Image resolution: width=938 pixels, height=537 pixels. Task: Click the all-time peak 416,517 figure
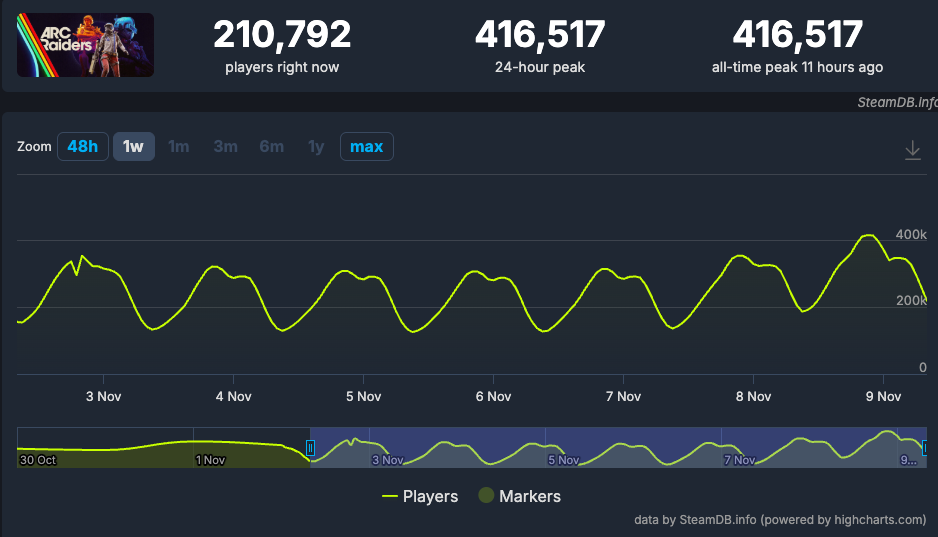(797, 35)
